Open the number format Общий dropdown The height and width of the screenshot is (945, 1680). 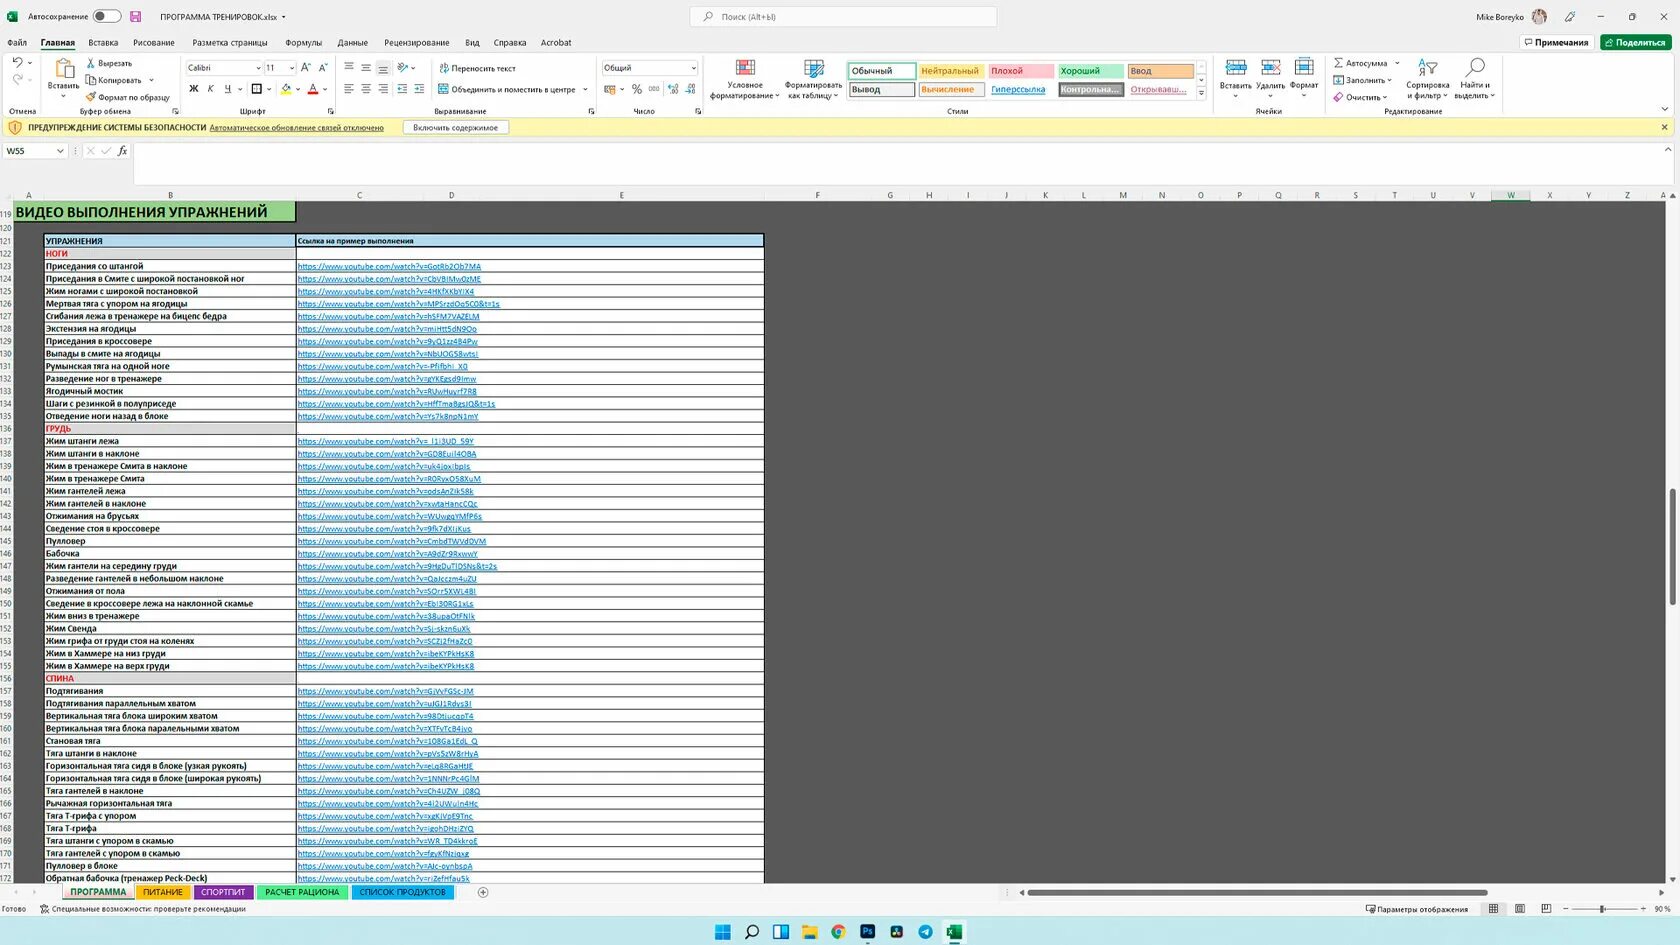tap(693, 68)
